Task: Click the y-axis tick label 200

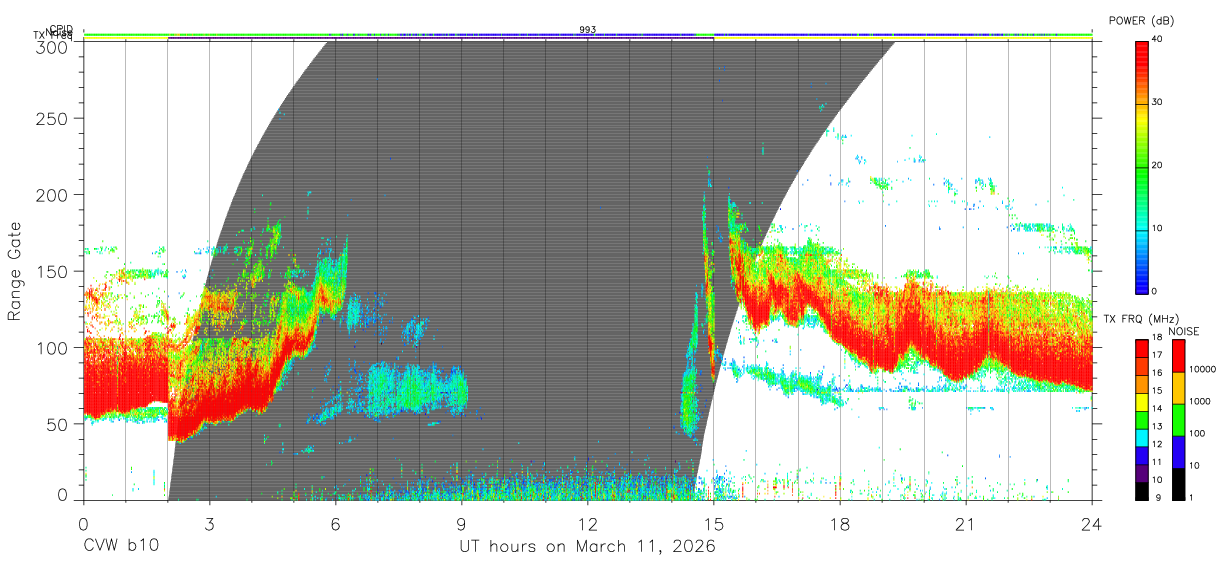Action: pyautogui.click(x=51, y=194)
